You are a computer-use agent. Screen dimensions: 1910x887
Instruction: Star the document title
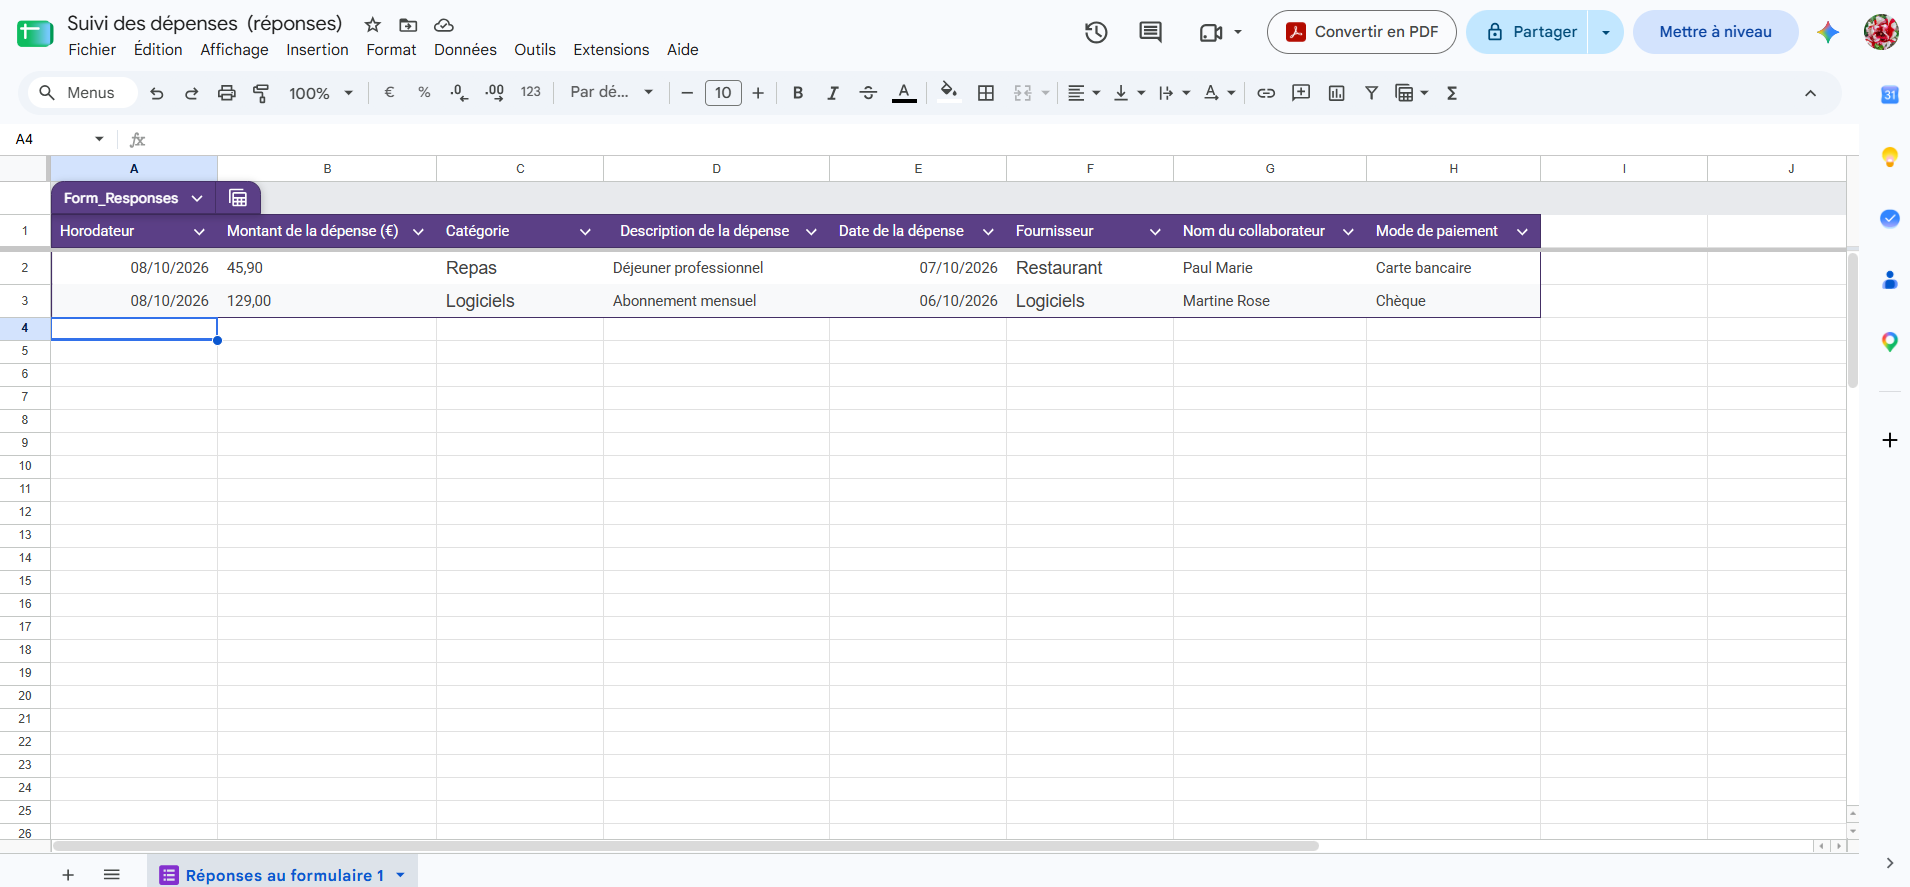click(x=372, y=25)
